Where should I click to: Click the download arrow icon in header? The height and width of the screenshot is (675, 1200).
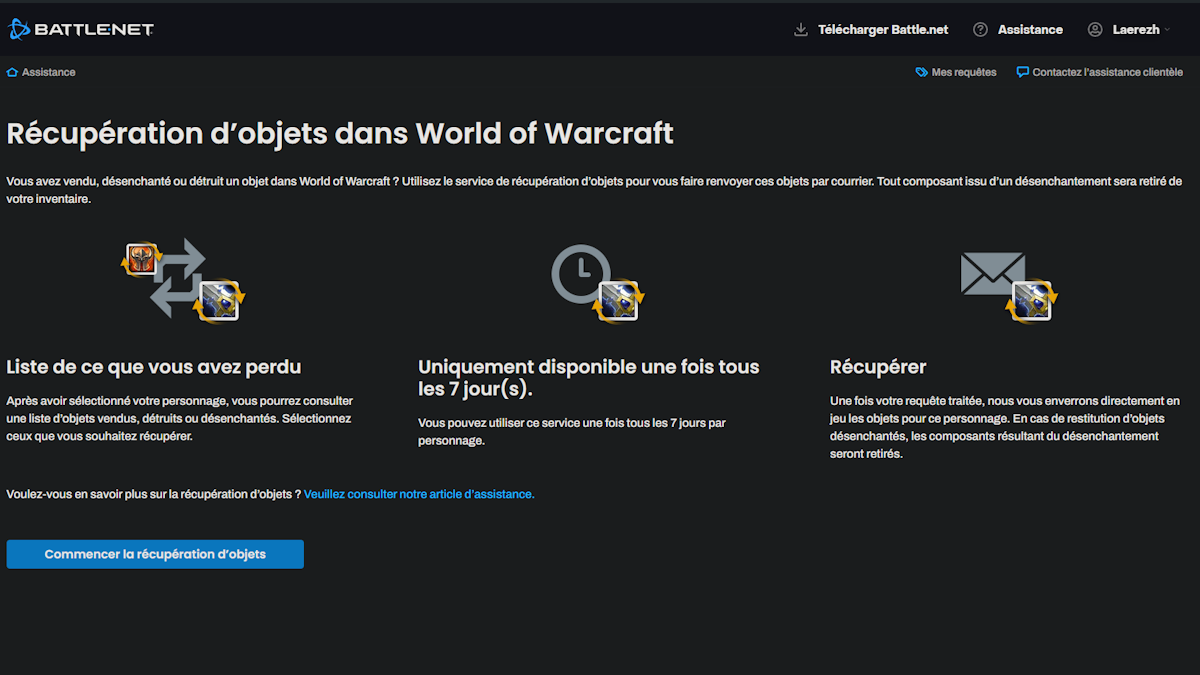click(800, 30)
